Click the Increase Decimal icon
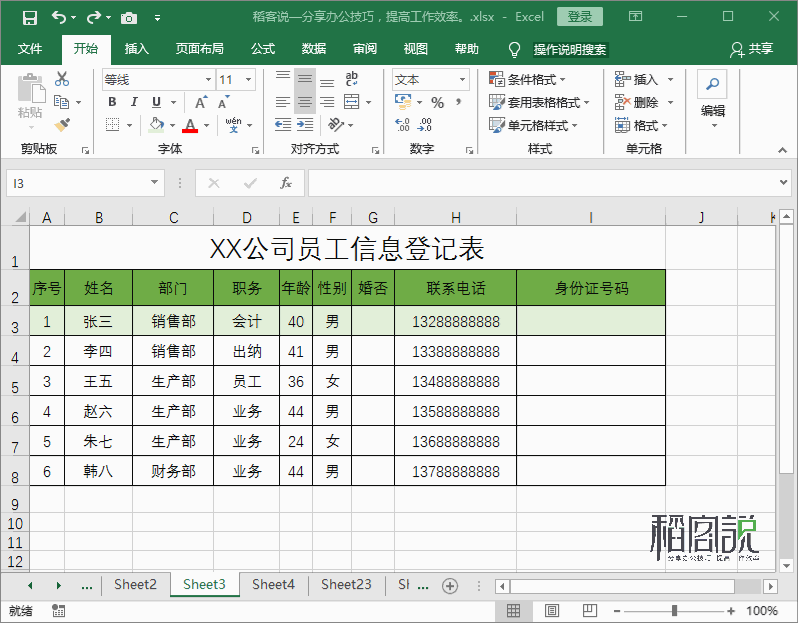The height and width of the screenshot is (623, 798). tap(402, 125)
